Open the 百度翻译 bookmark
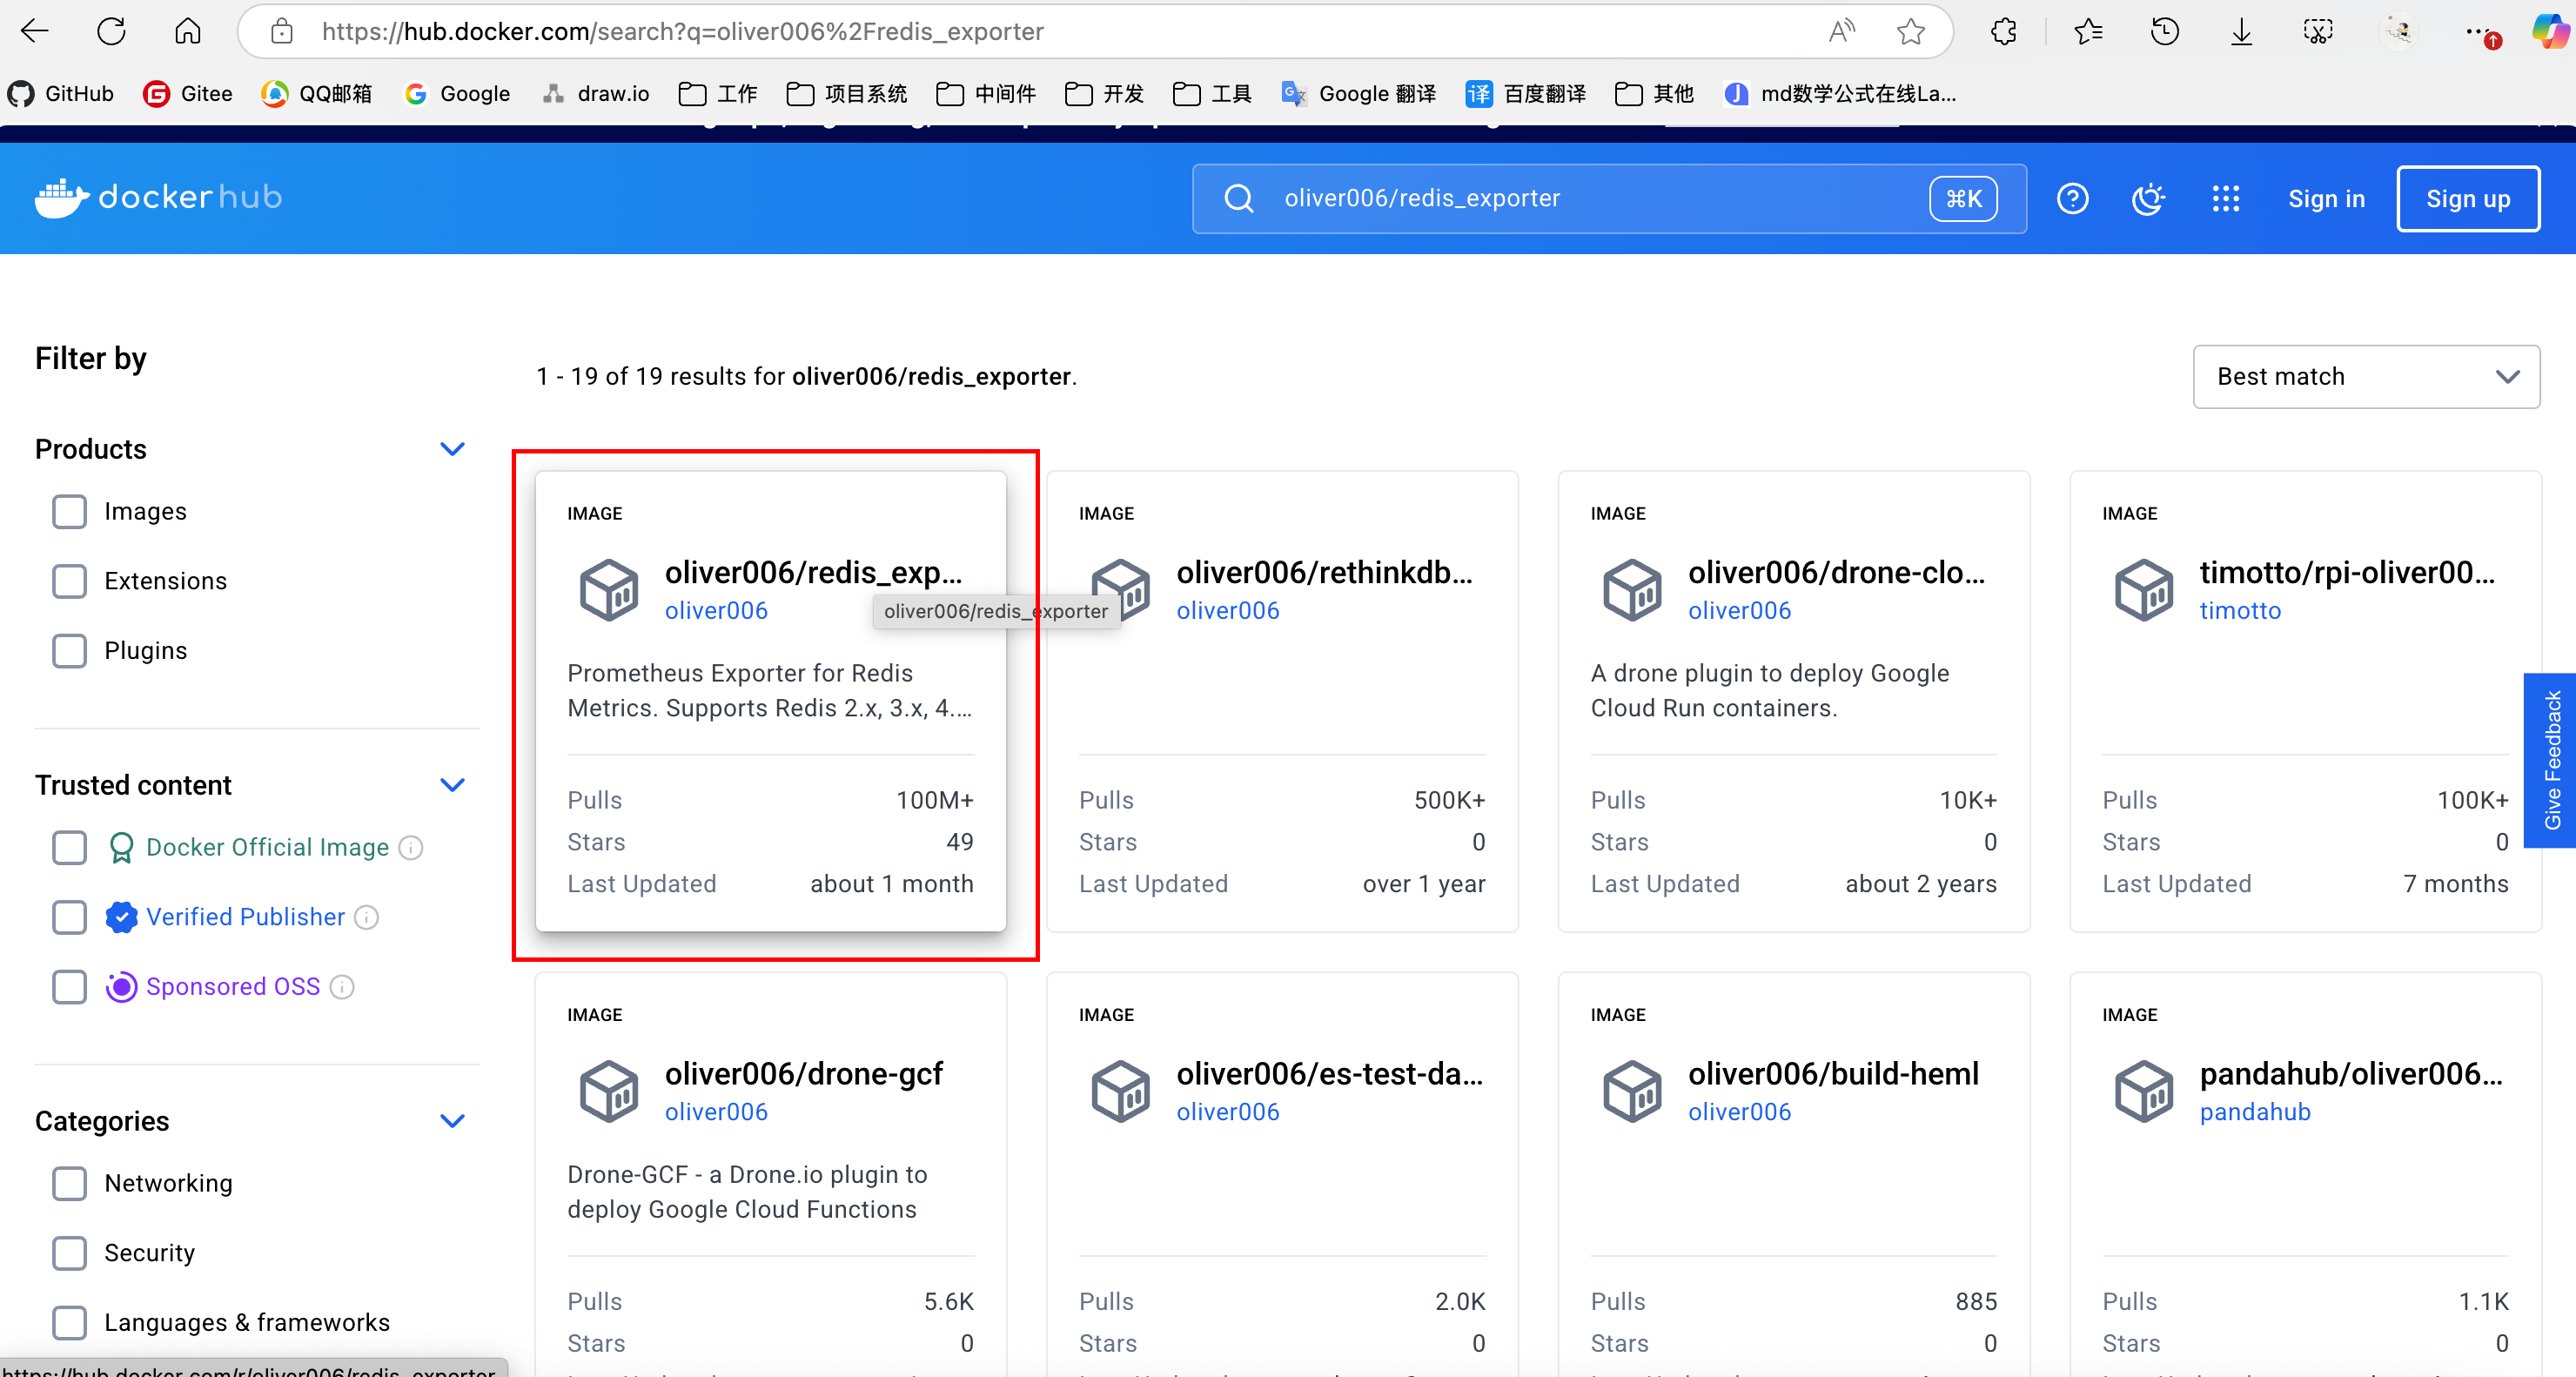This screenshot has width=2576, height=1377. tap(1526, 94)
